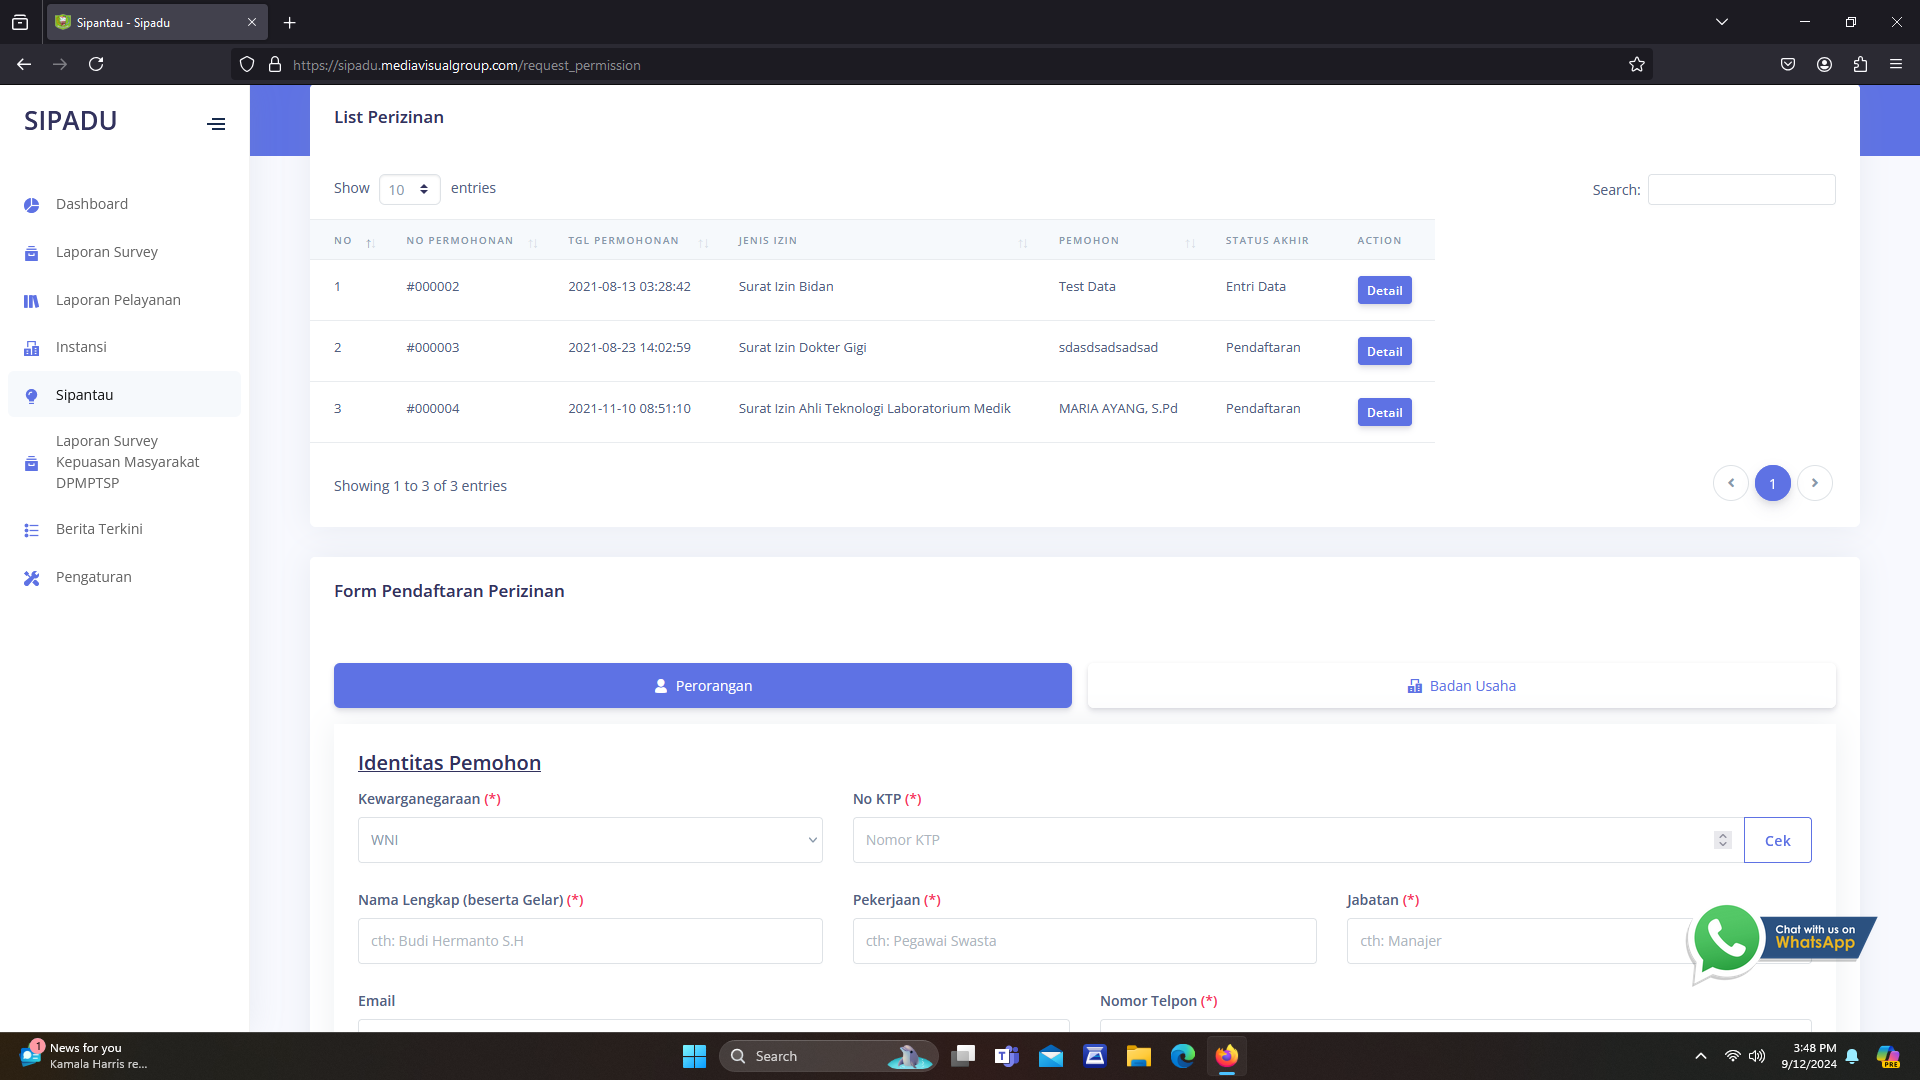Click the Sipantau lightbulb icon

(x=32, y=396)
